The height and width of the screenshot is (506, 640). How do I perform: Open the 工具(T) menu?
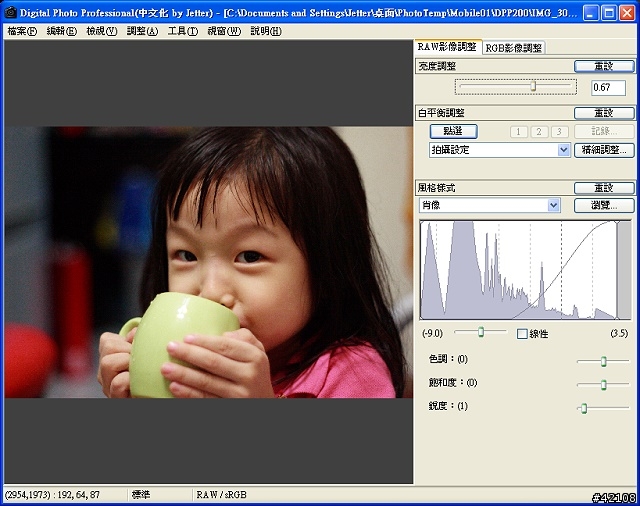click(x=182, y=31)
